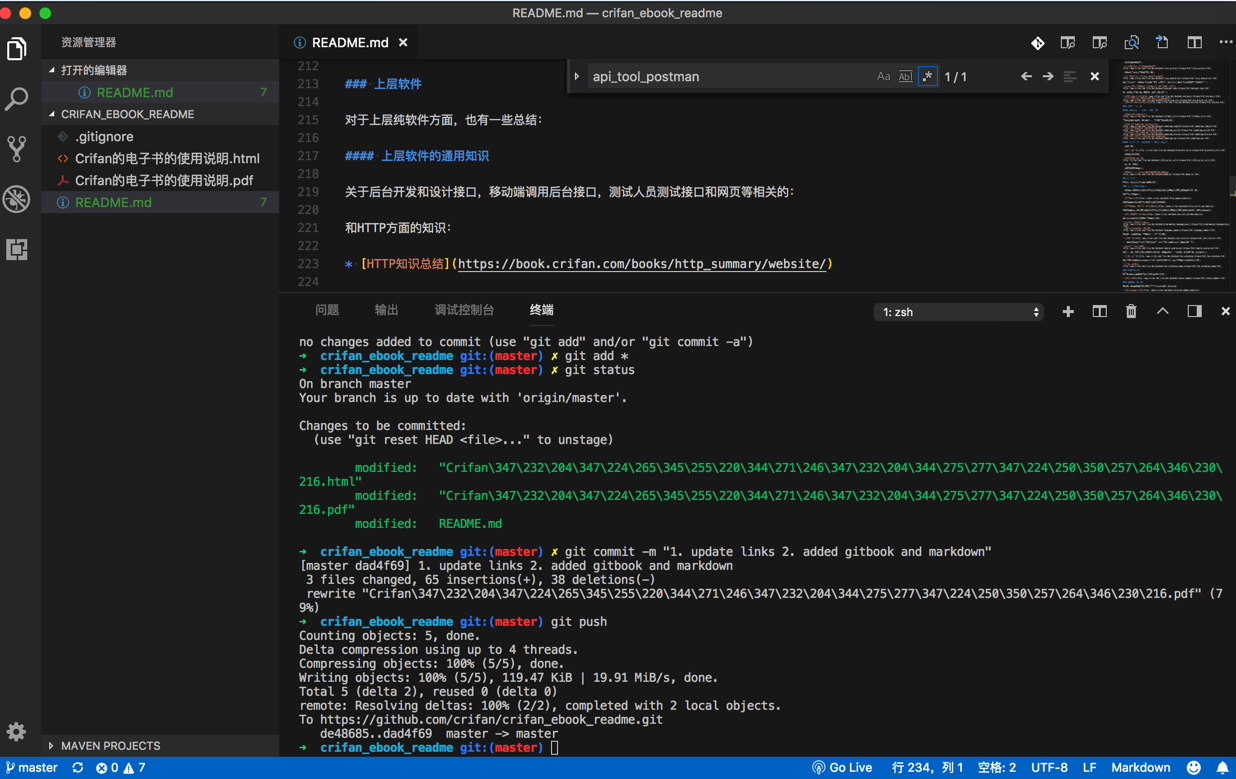Move the panel to the right

pyautogui.click(x=1194, y=312)
